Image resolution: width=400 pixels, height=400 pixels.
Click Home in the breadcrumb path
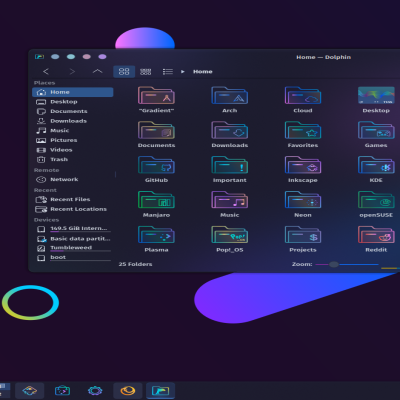(203, 71)
